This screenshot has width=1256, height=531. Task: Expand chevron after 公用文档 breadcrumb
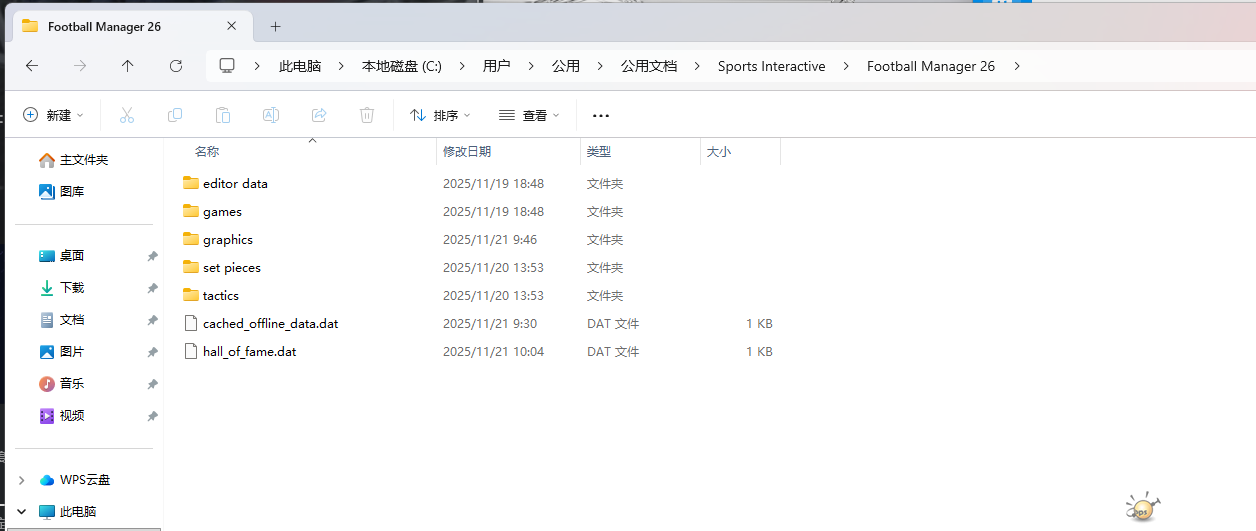pos(697,66)
